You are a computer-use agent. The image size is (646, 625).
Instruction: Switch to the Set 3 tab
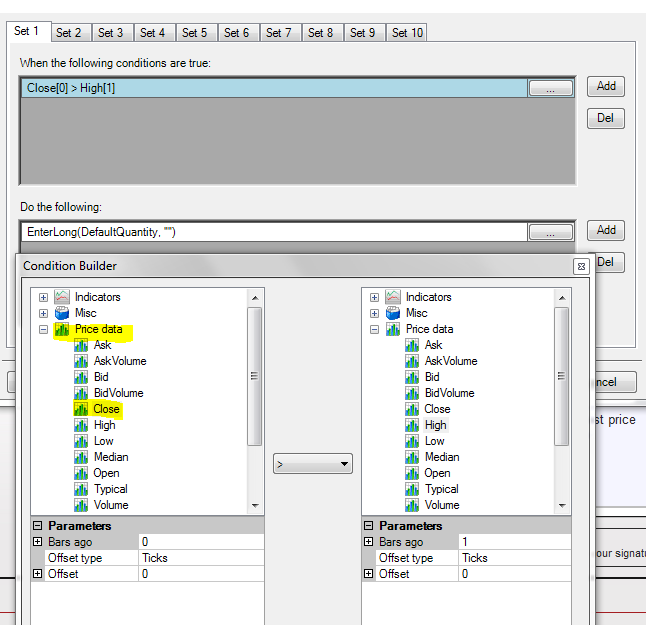[x=111, y=33]
